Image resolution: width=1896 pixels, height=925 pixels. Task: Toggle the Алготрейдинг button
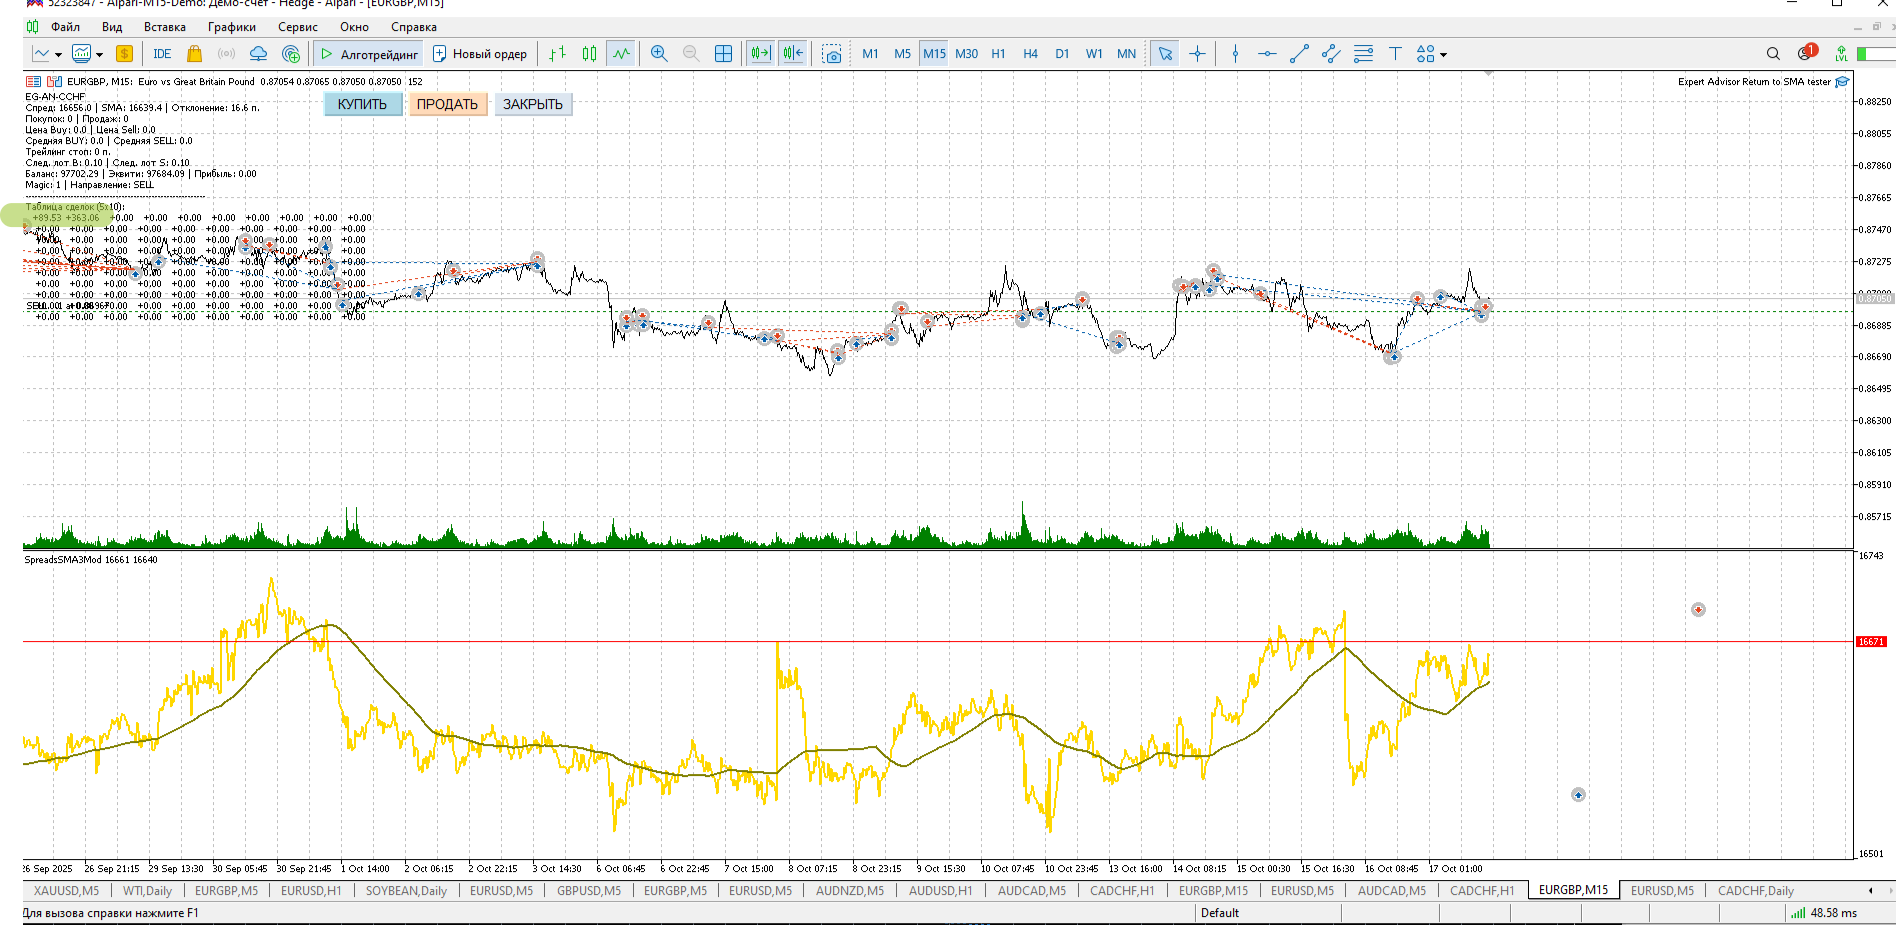click(369, 54)
